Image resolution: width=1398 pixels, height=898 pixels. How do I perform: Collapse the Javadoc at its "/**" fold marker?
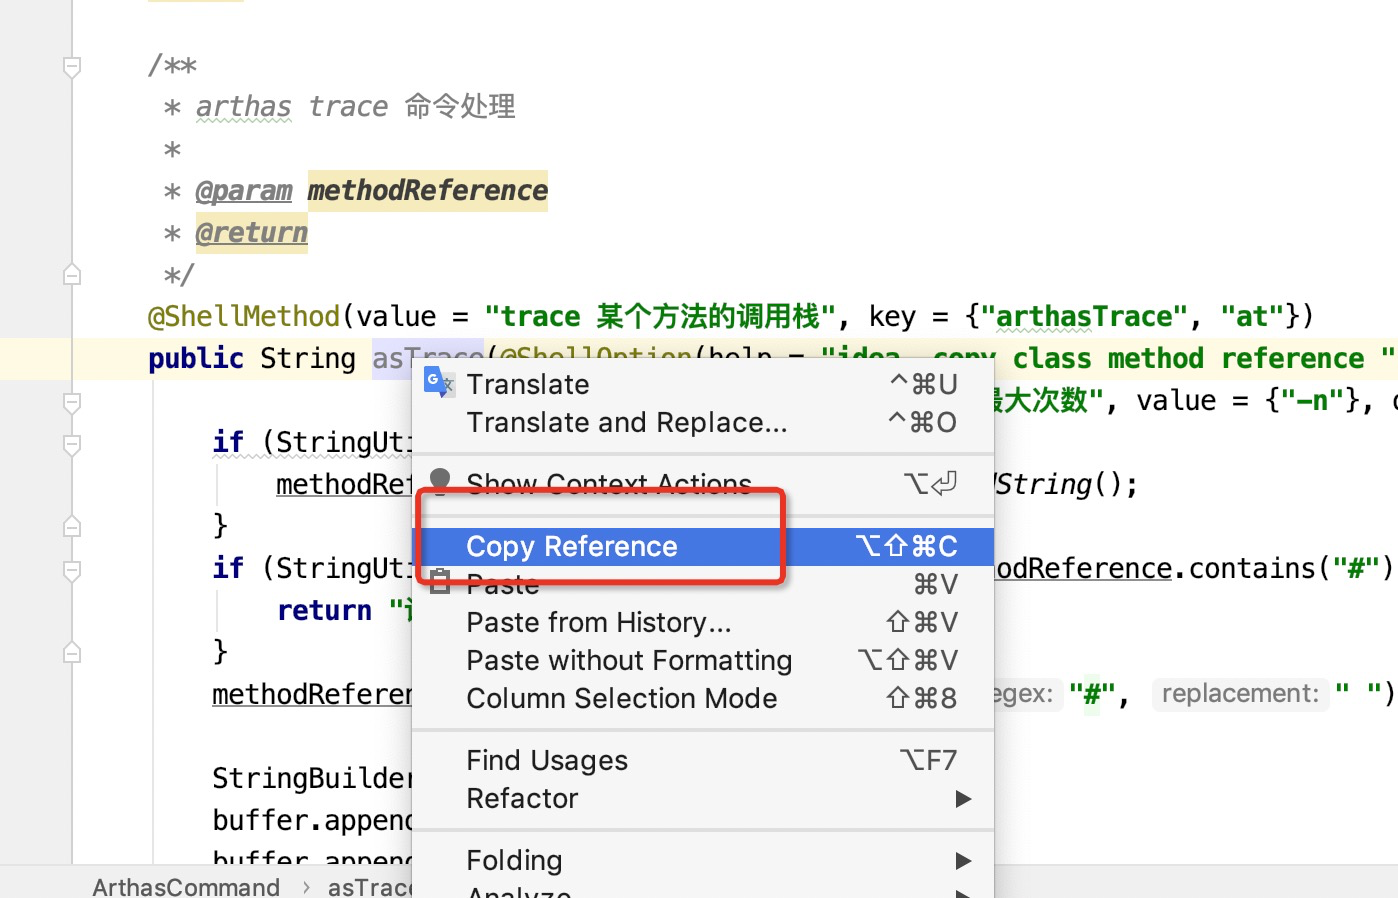pos(72,67)
